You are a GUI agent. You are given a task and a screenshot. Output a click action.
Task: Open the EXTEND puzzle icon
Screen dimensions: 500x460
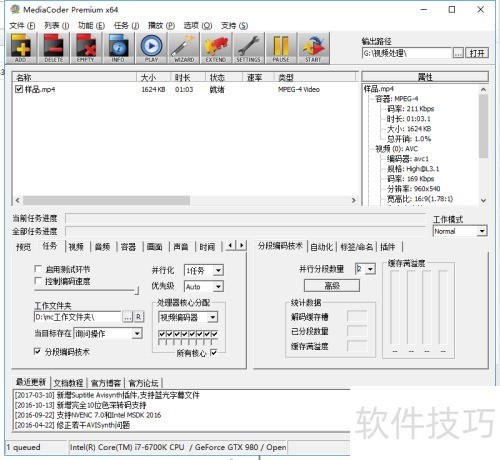(x=216, y=48)
